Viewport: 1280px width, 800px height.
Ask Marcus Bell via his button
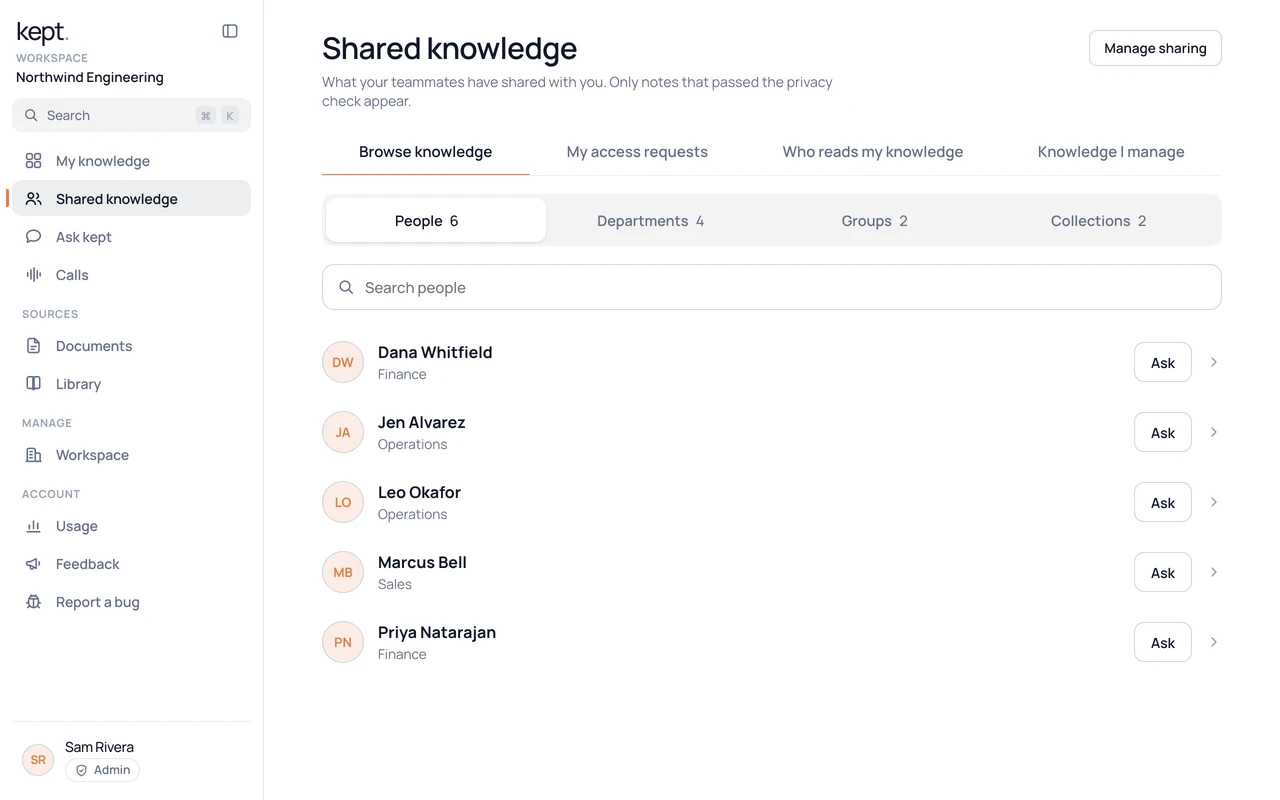click(x=1163, y=572)
